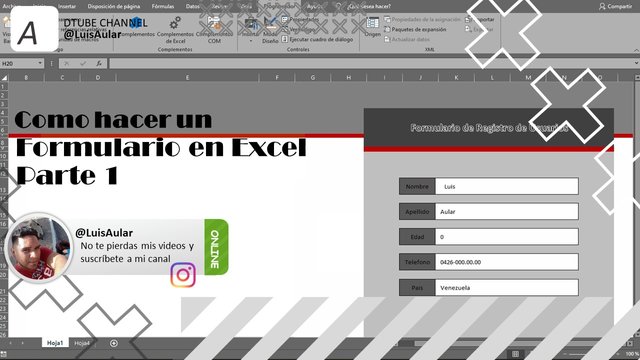Click the Telefono label button
This screenshot has height=360, width=640.
[417, 262]
